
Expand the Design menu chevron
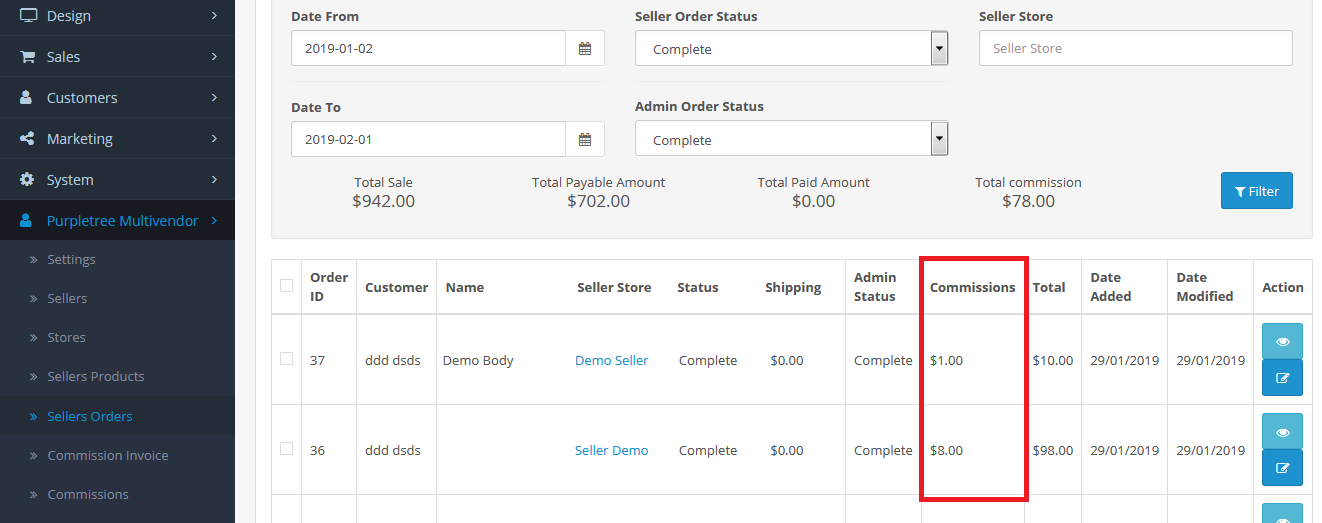coord(214,16)
